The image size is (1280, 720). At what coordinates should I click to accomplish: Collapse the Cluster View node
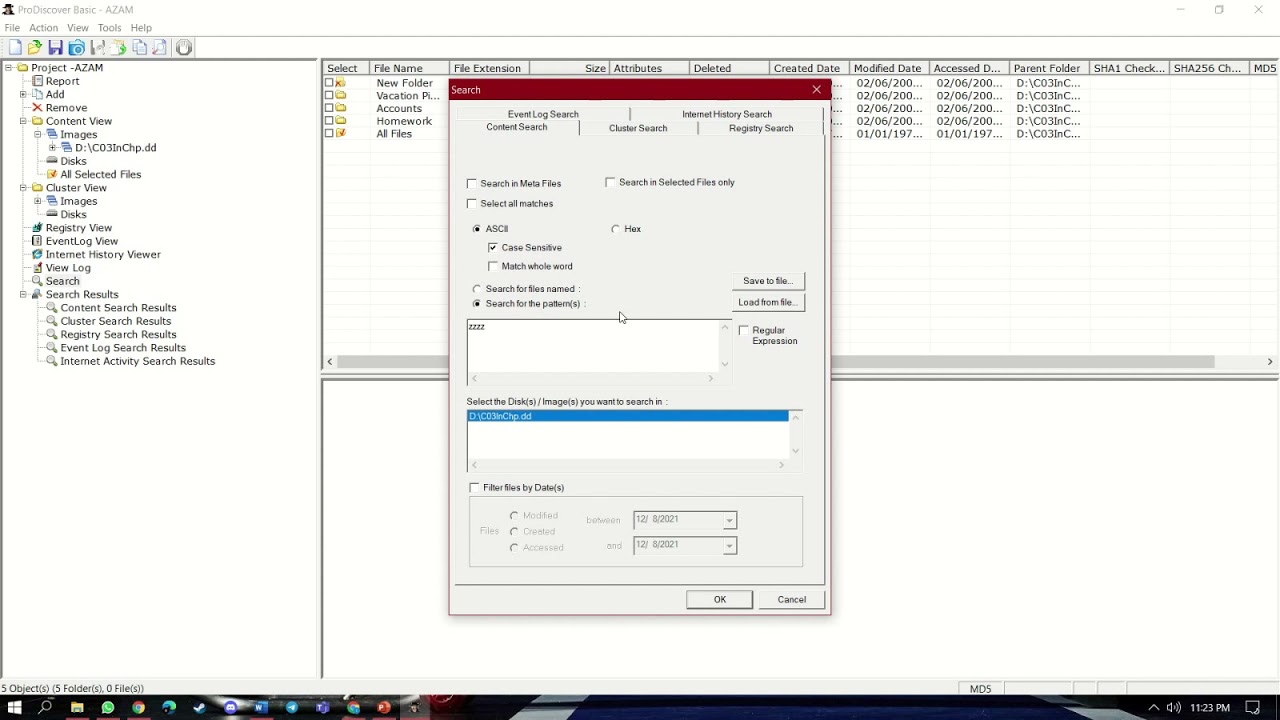click(x=23, y=188)
